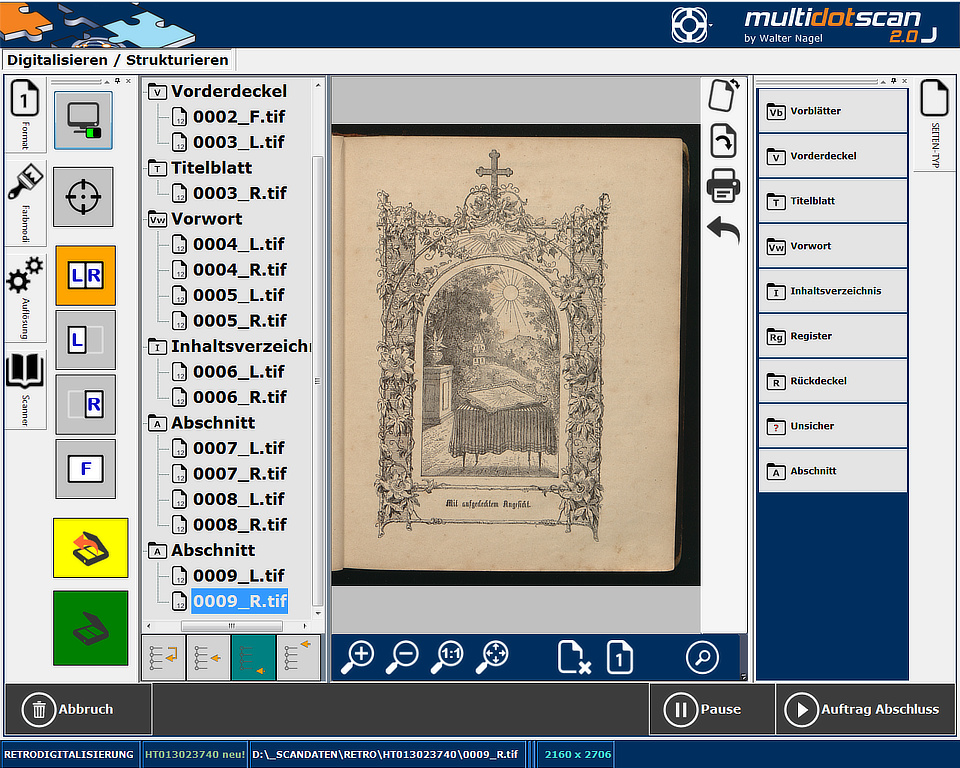
Task: Click the 2160 x 2706 status entry
Action: [577, 755]
